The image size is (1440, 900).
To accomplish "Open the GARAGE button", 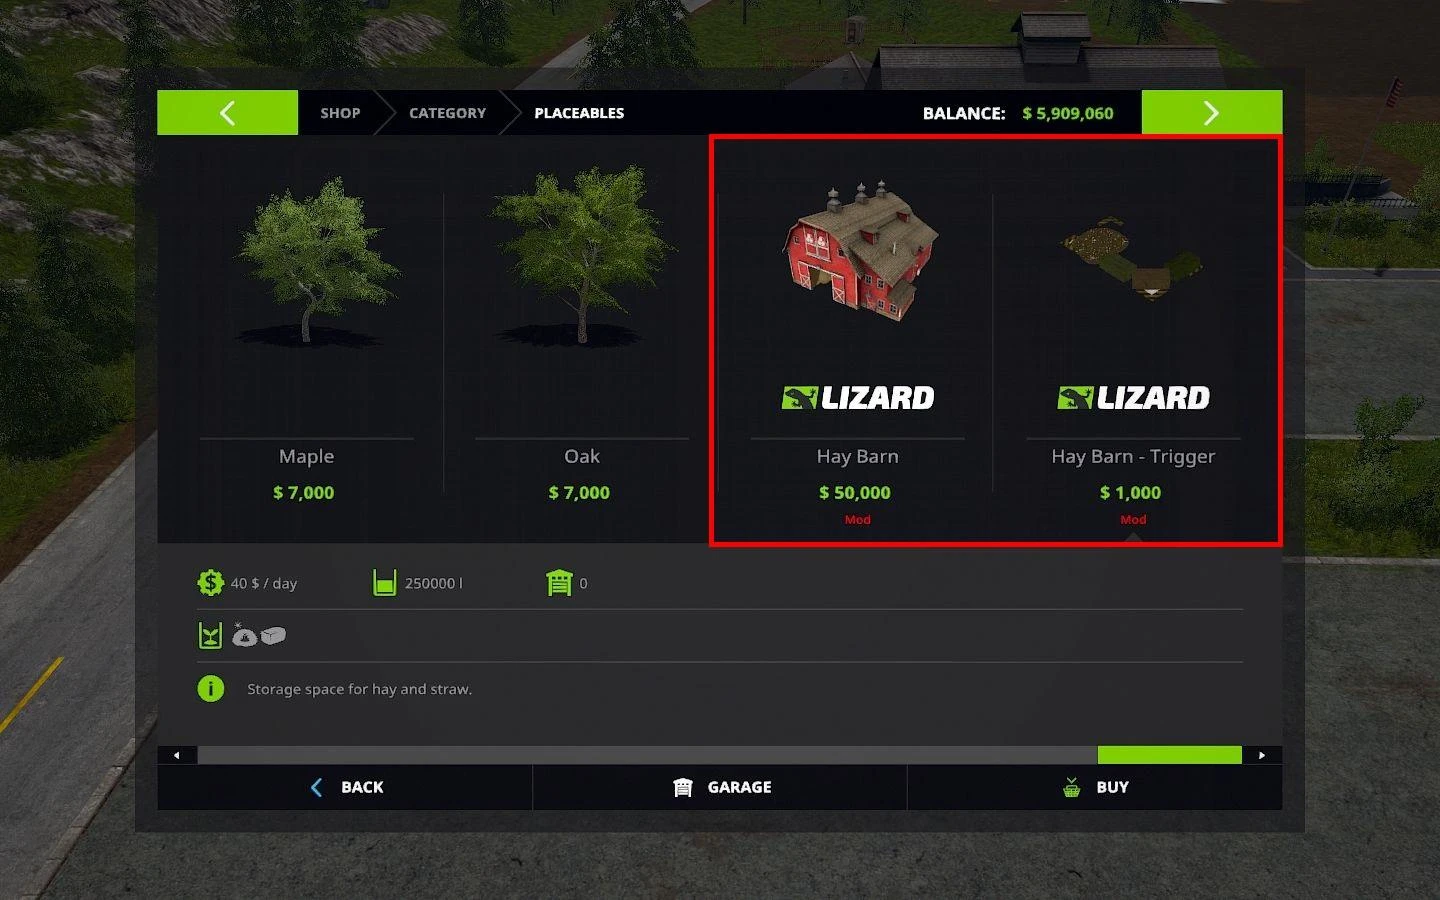I will 720,787.
